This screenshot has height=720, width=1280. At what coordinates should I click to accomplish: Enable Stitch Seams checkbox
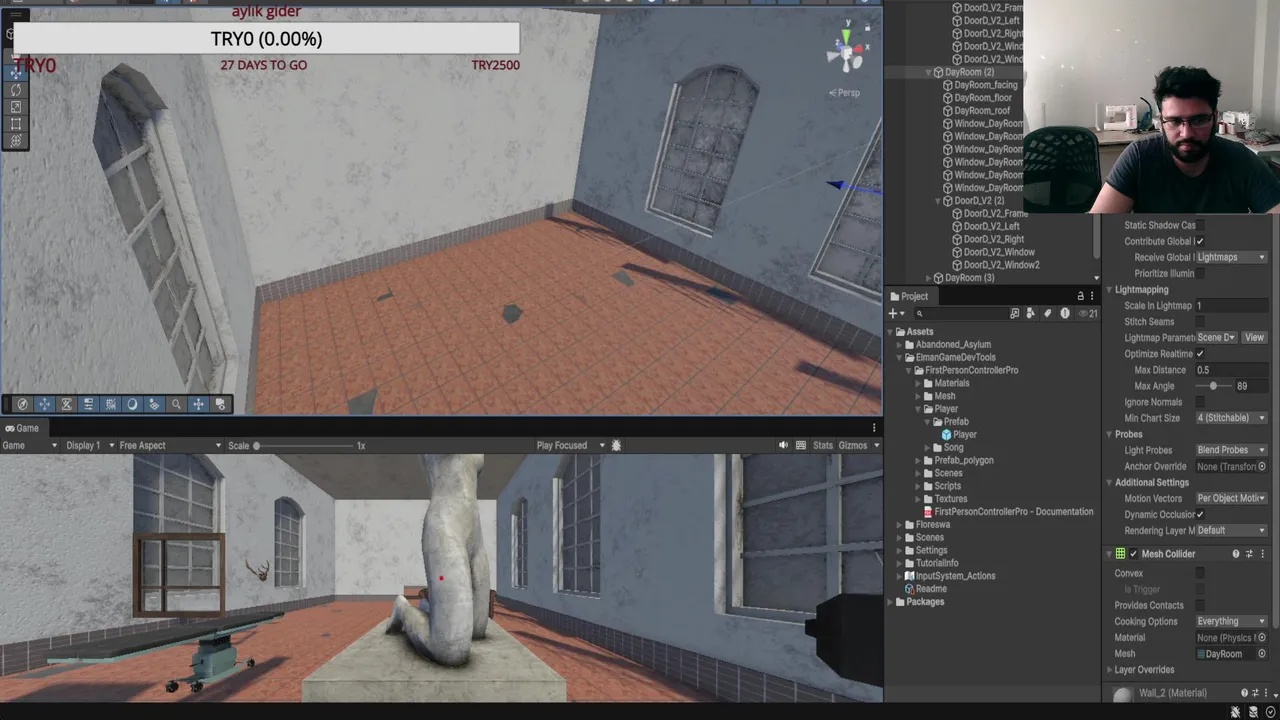click(1200, 321)
